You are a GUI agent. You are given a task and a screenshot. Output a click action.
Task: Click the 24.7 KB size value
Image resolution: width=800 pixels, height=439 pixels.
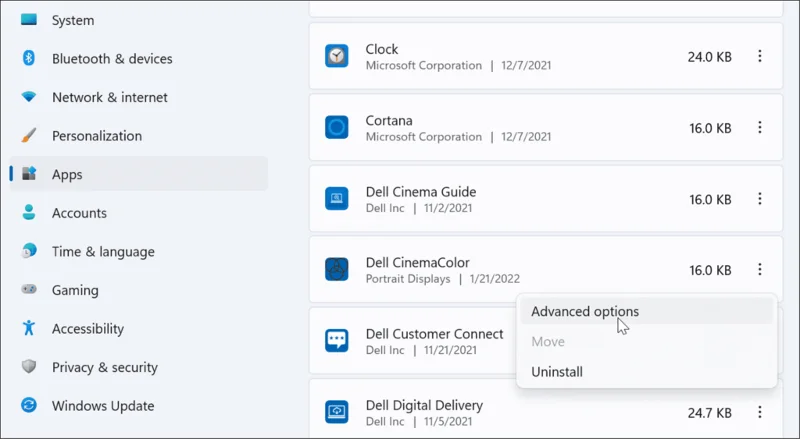710,412
